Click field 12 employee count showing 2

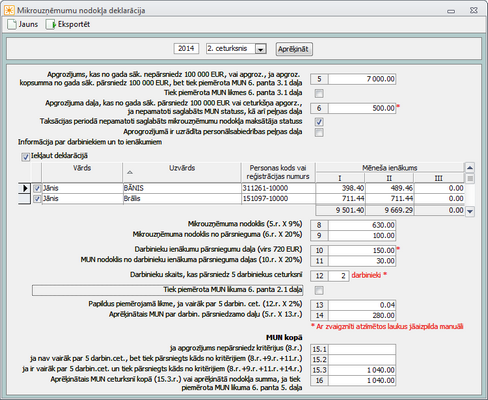click(x=339, y=276)
